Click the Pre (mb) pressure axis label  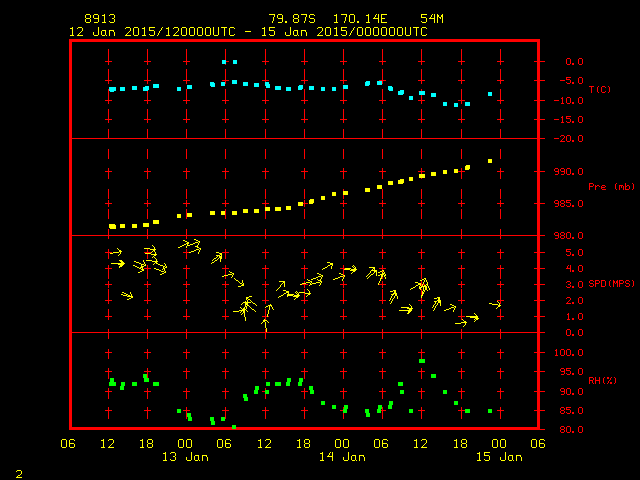tap(611, 187)
